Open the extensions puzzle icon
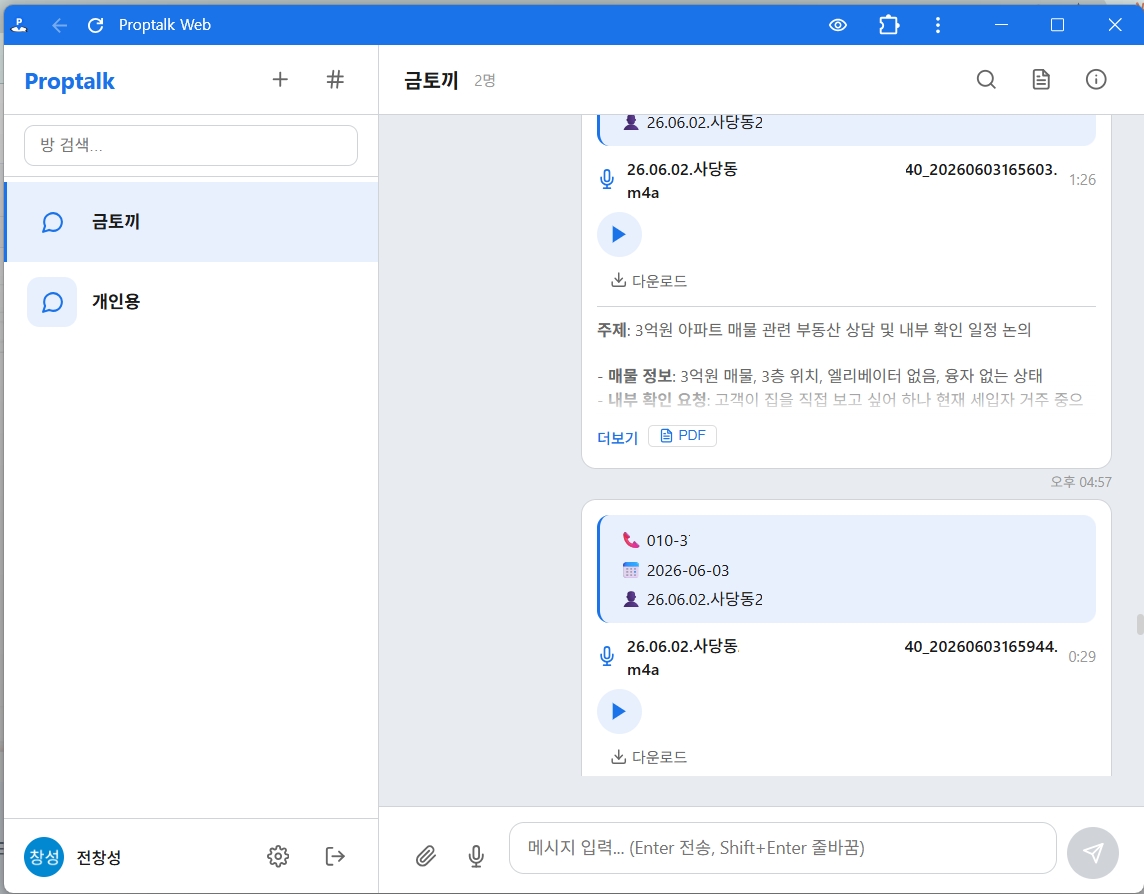 point(889,25)
